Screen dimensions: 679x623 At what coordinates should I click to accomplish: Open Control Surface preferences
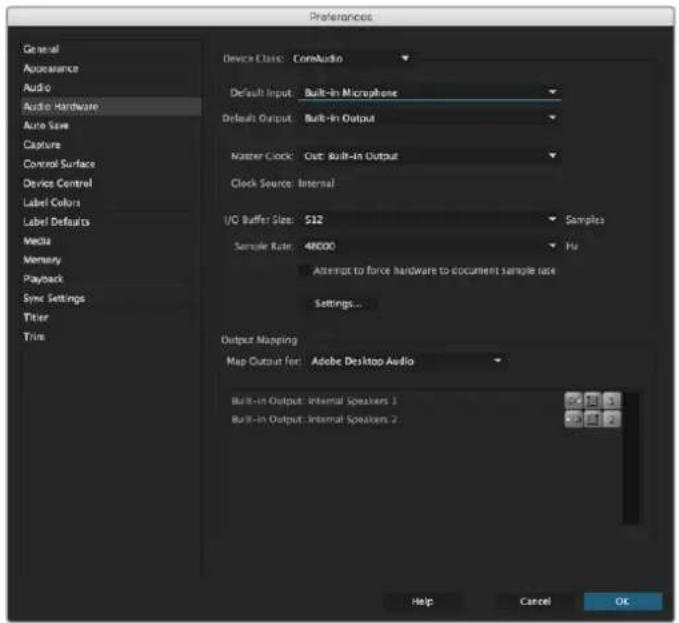112,164
